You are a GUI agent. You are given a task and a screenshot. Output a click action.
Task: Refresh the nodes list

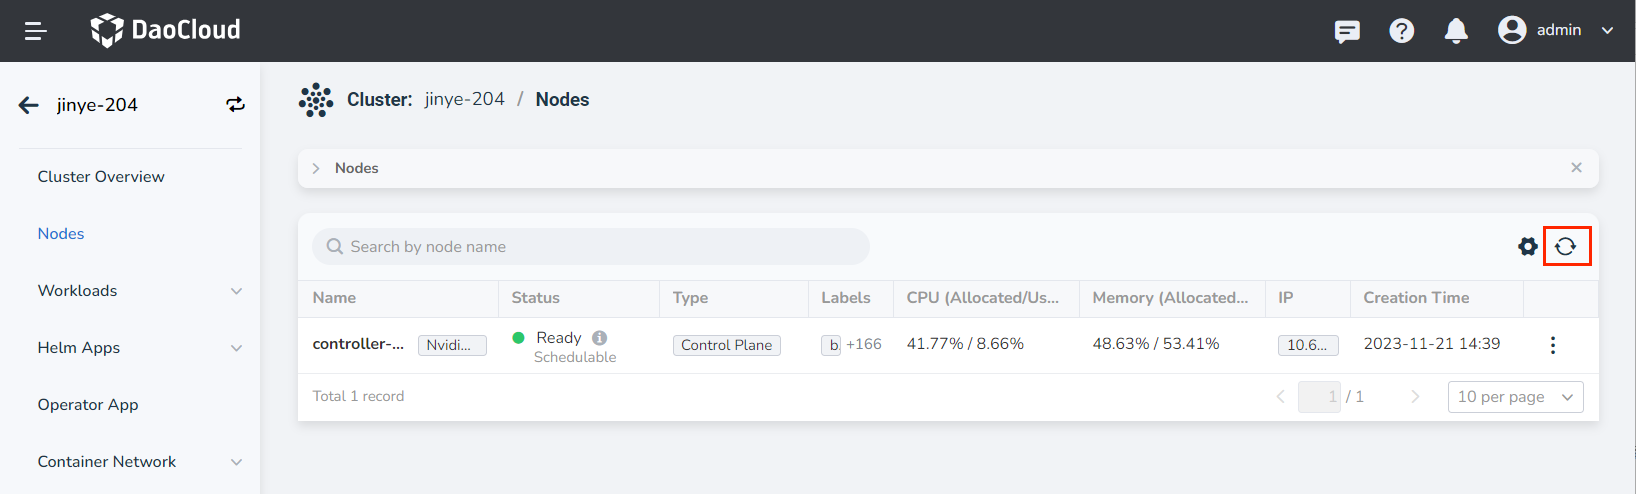(1566, 246)
